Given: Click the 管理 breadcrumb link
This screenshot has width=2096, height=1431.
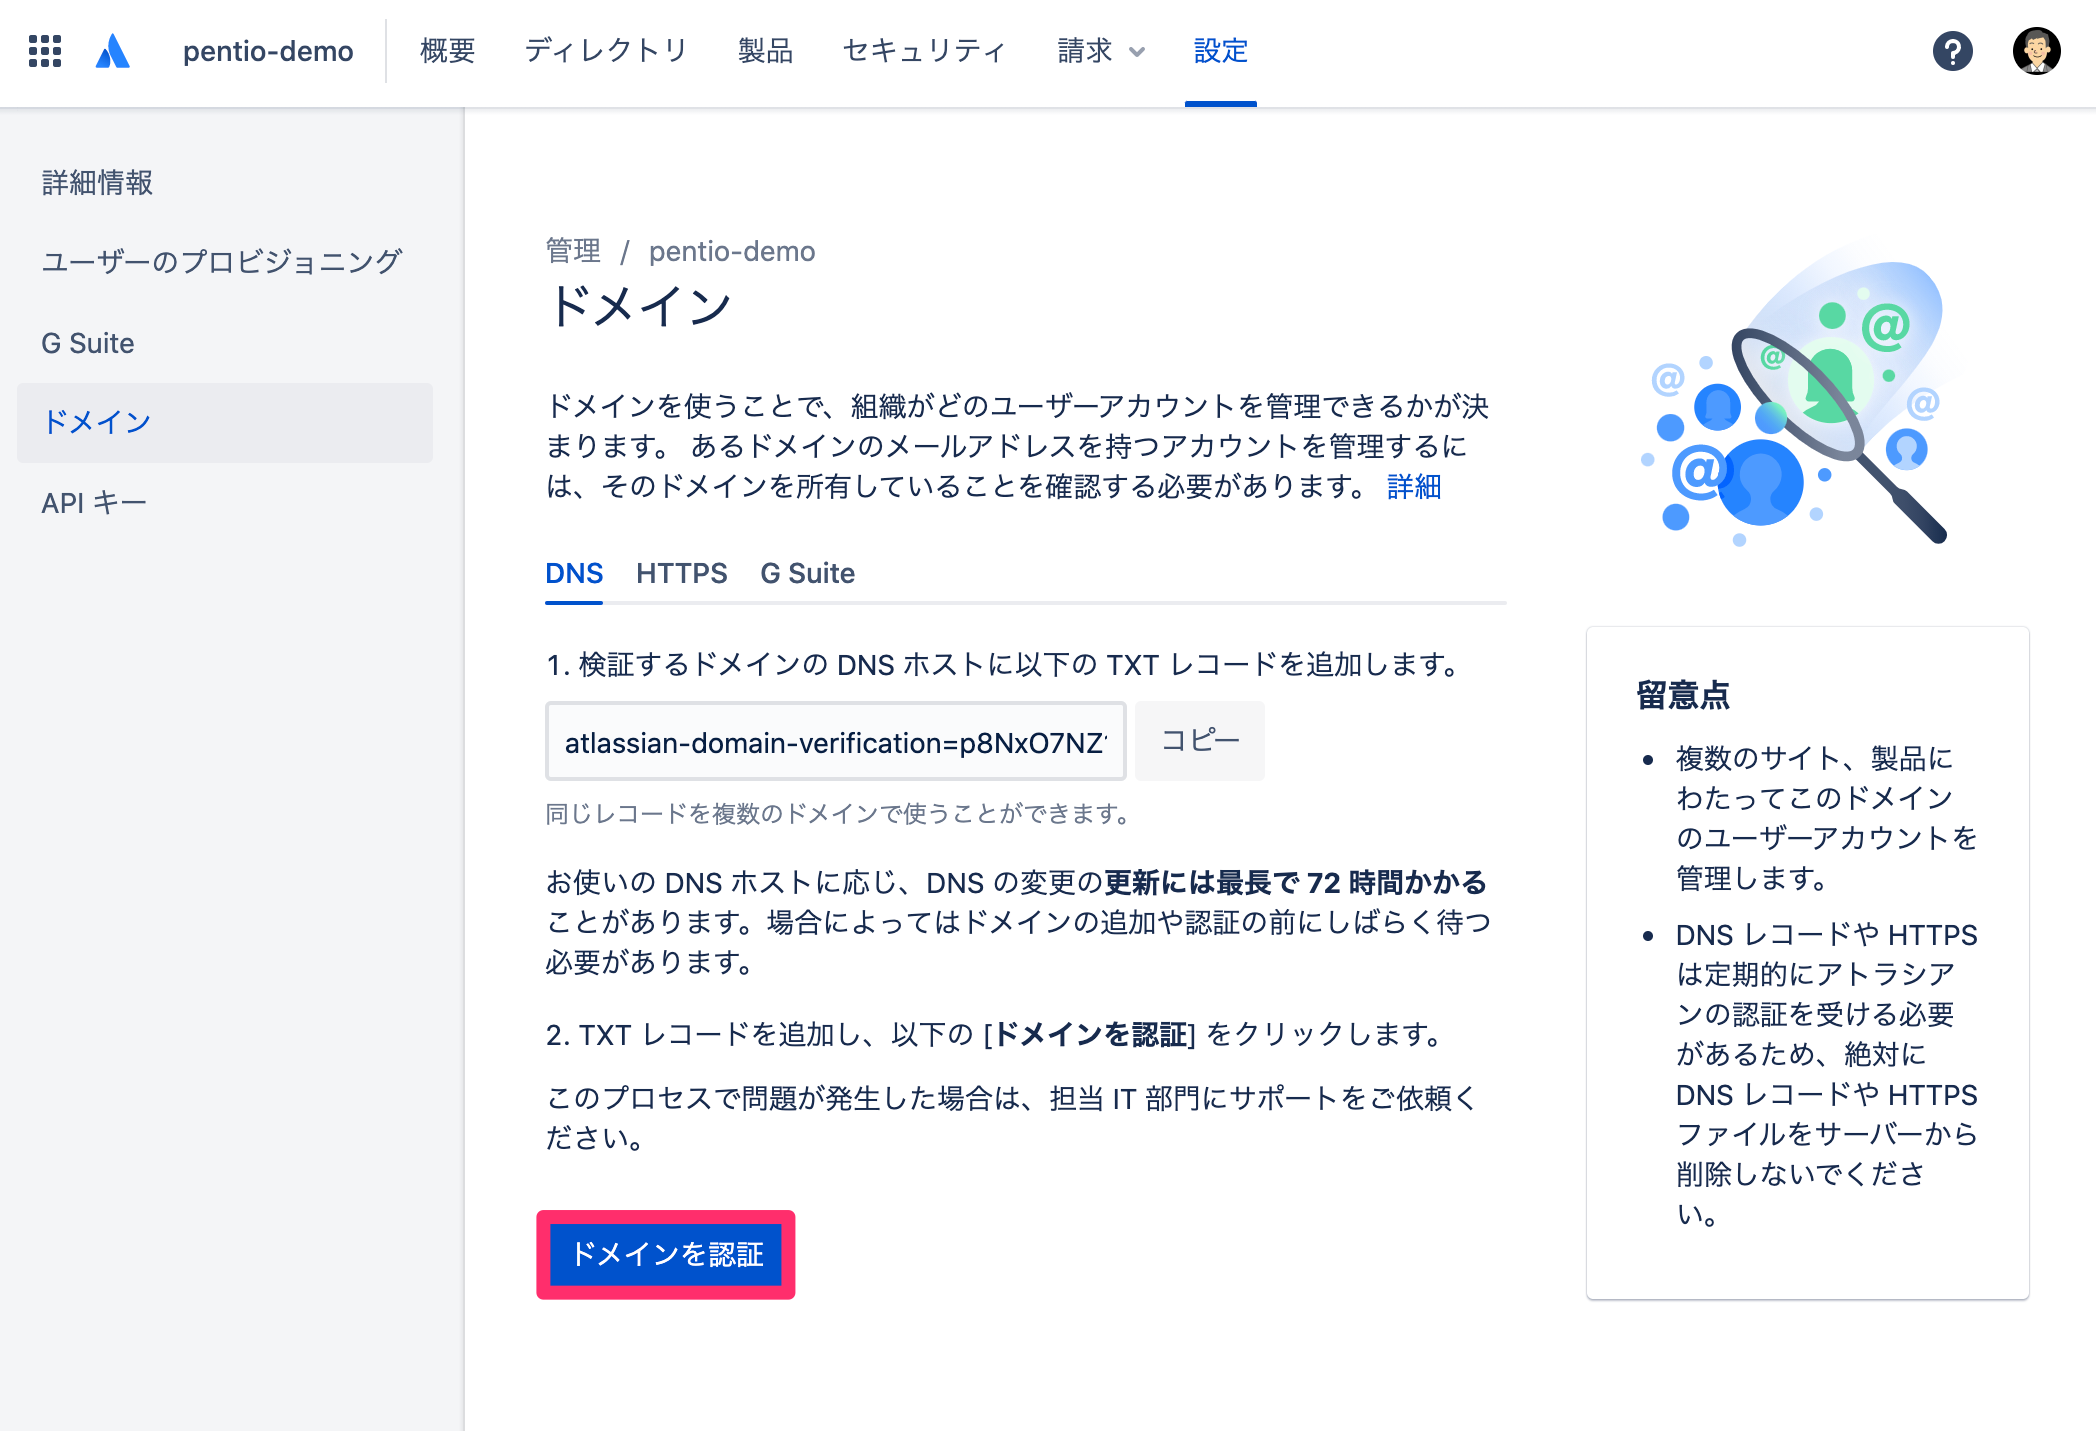Looking at the screenshot, I should (x=573, y=251).
